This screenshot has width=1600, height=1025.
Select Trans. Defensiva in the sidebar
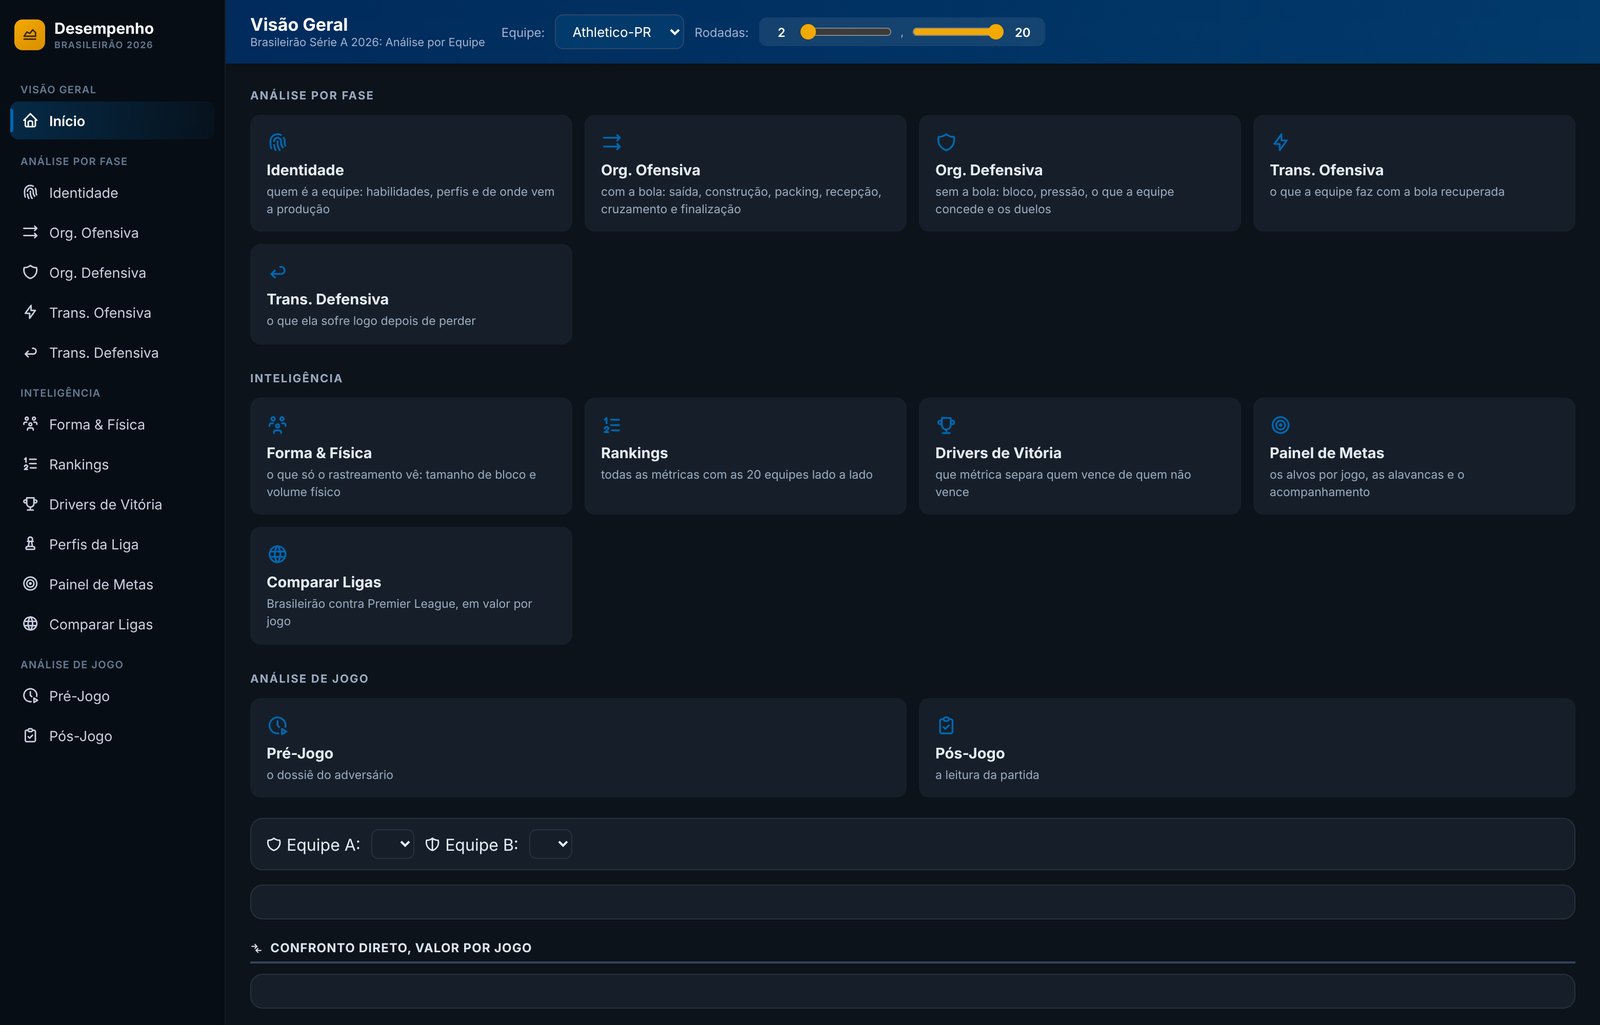click(112, 353)
